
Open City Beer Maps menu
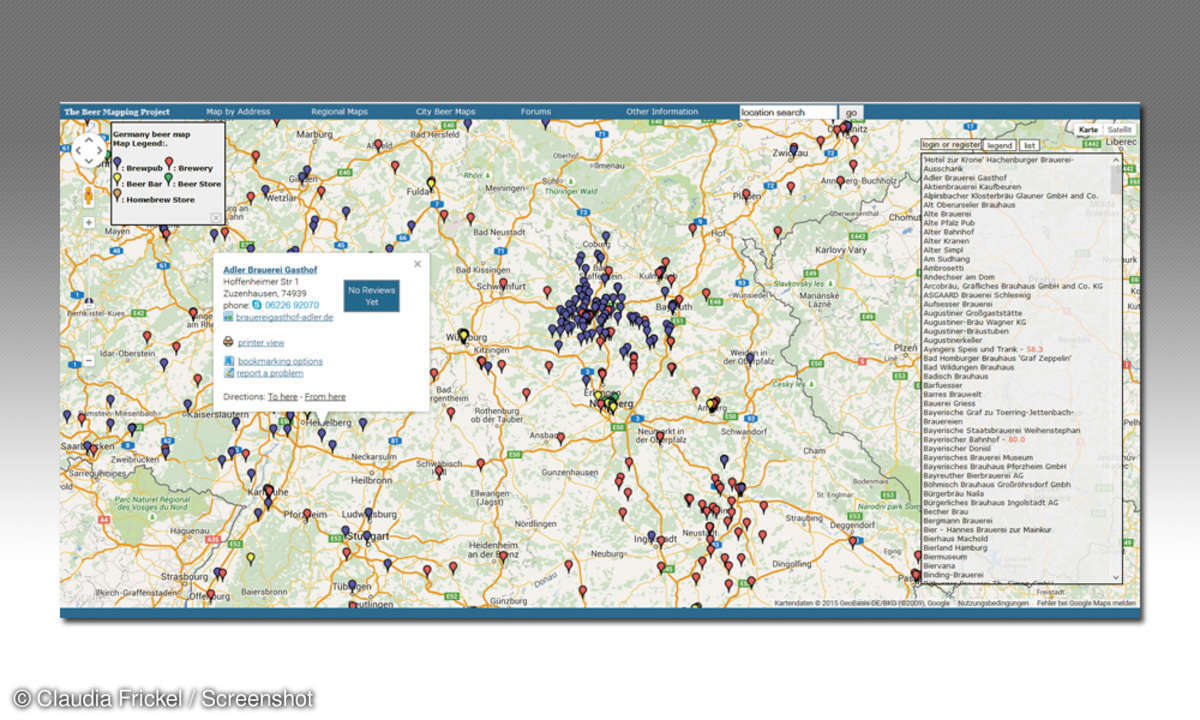click(x=446, y=112)
